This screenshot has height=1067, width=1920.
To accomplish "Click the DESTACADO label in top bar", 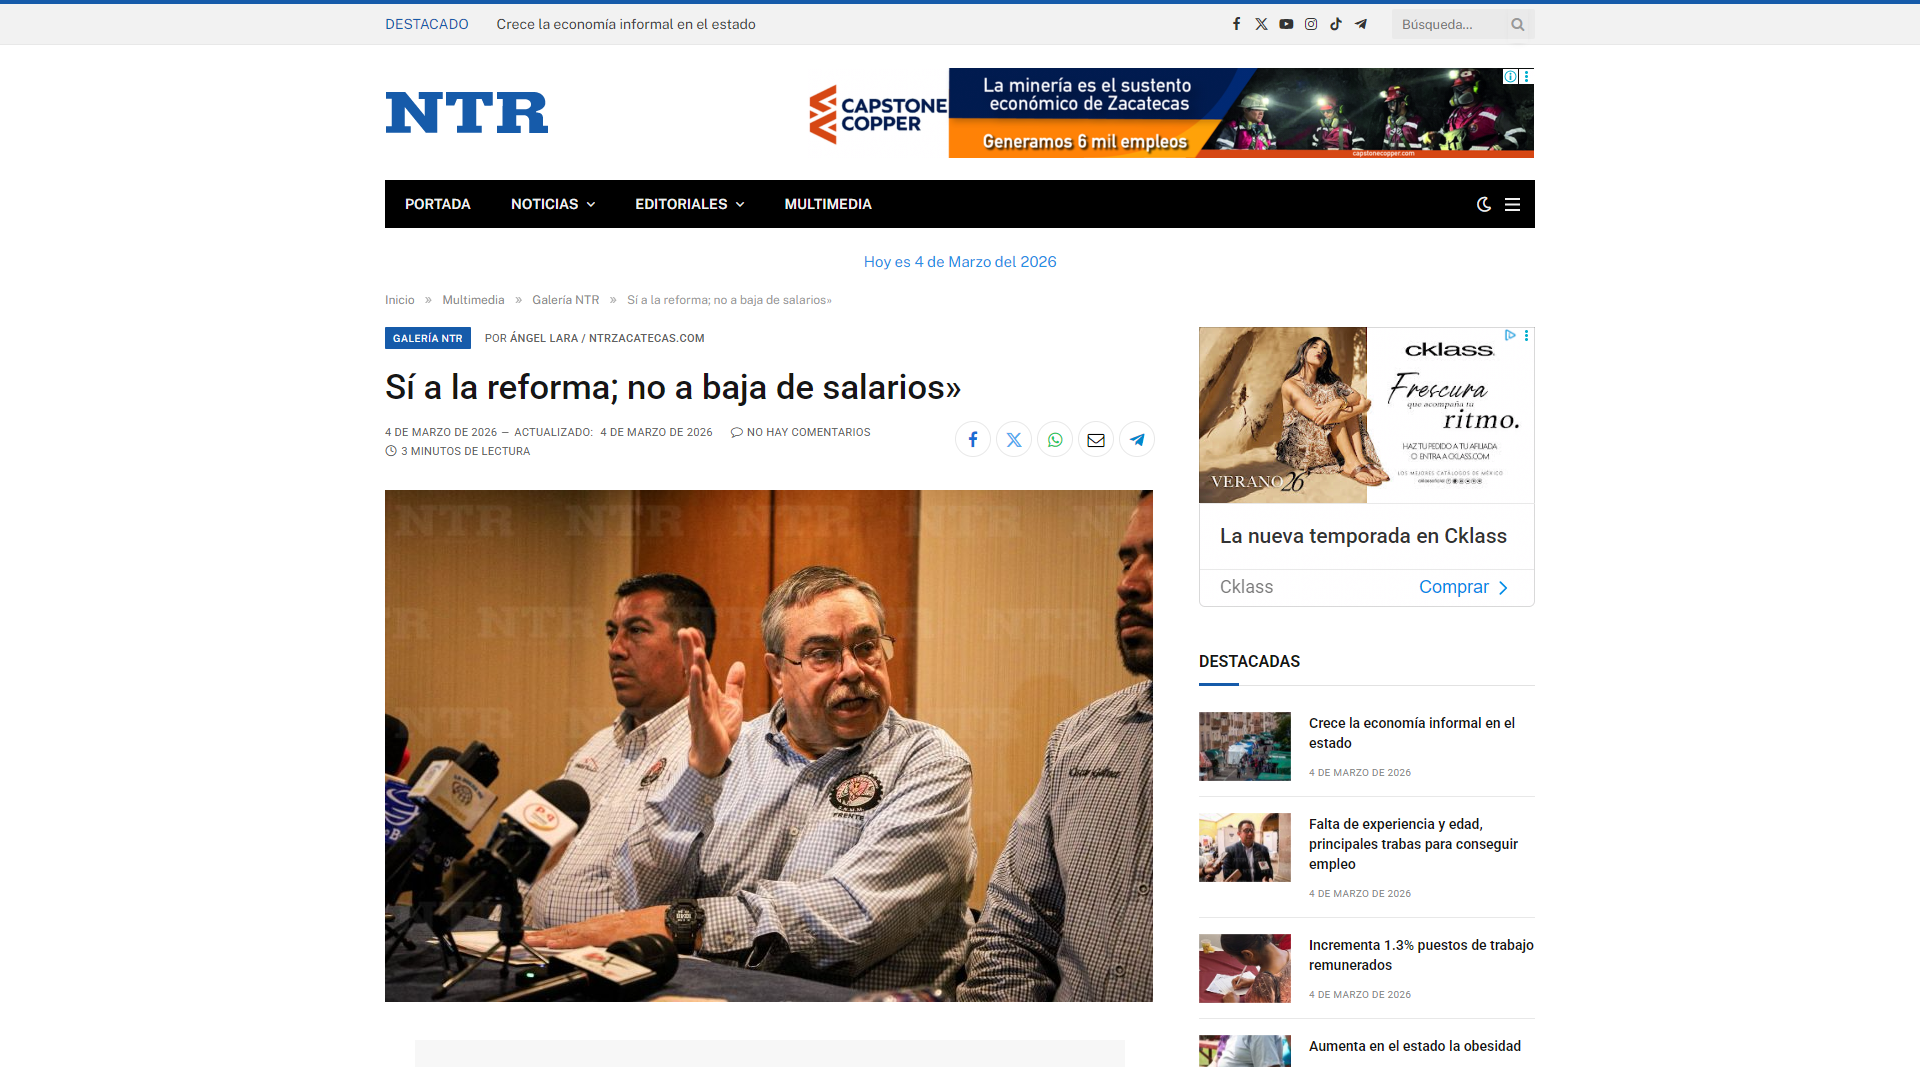I will coord(427,24).
